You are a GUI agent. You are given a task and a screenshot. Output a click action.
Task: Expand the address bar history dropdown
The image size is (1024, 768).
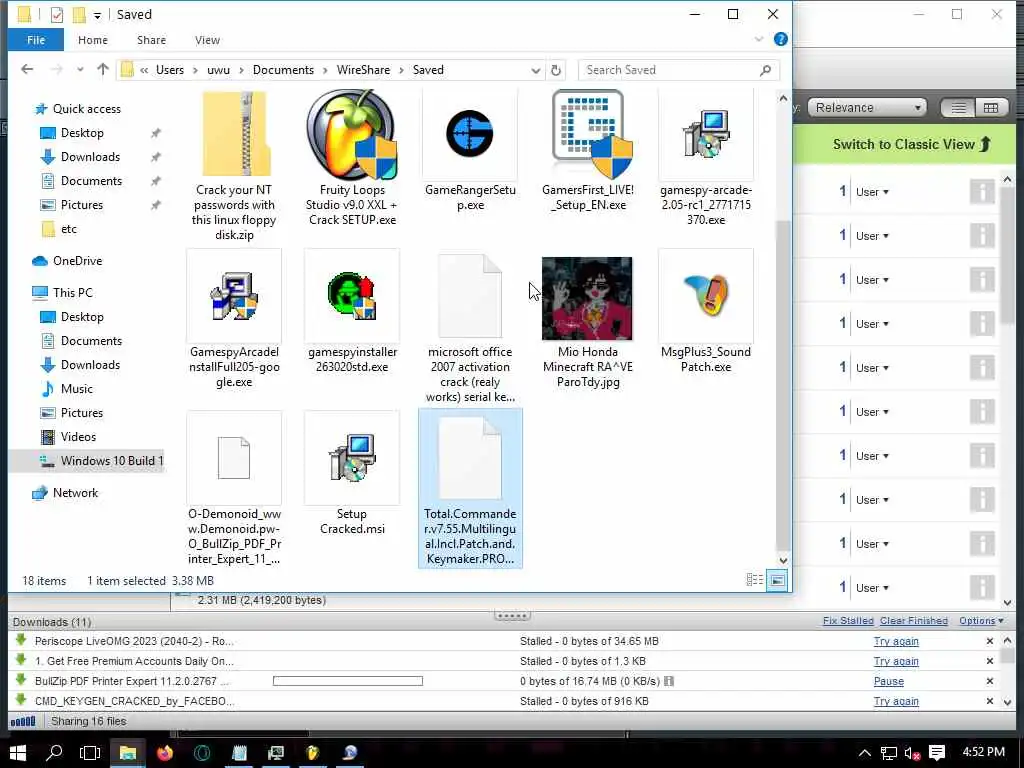[536, 70]
